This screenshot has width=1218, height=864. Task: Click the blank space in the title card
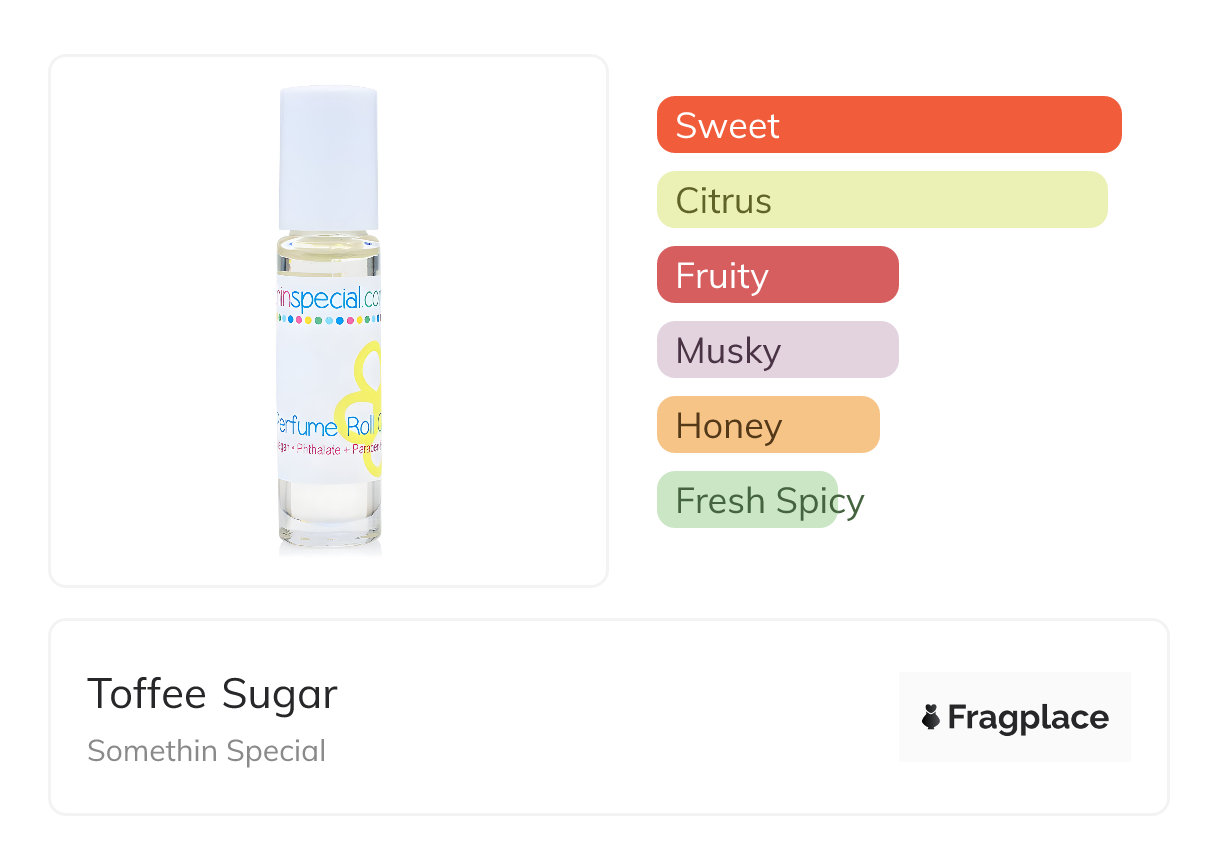(620, 717)
